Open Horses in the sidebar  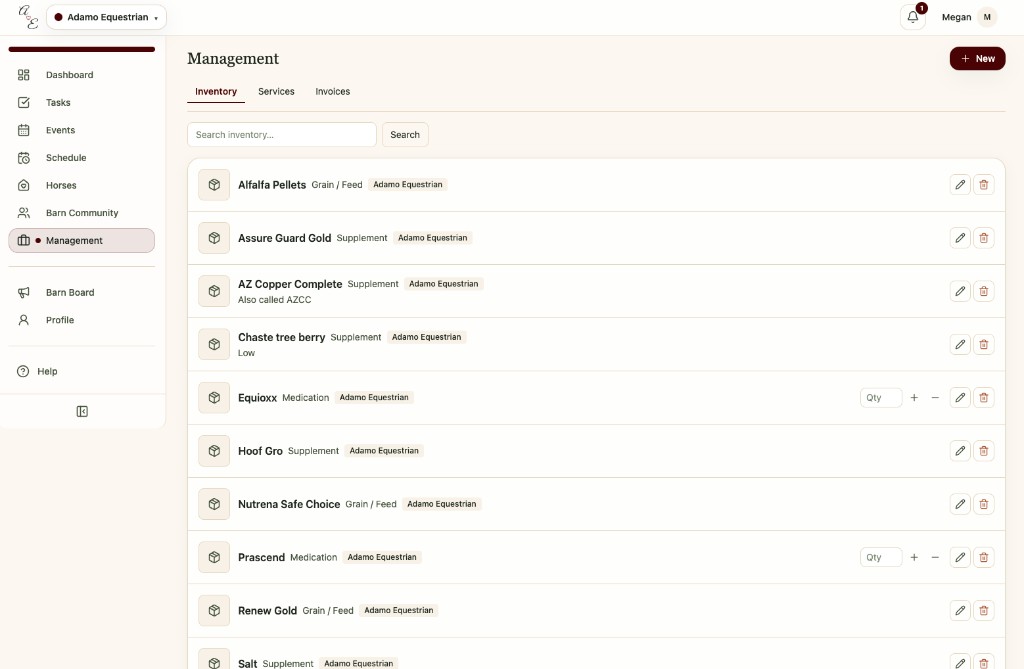click(82, 186)
